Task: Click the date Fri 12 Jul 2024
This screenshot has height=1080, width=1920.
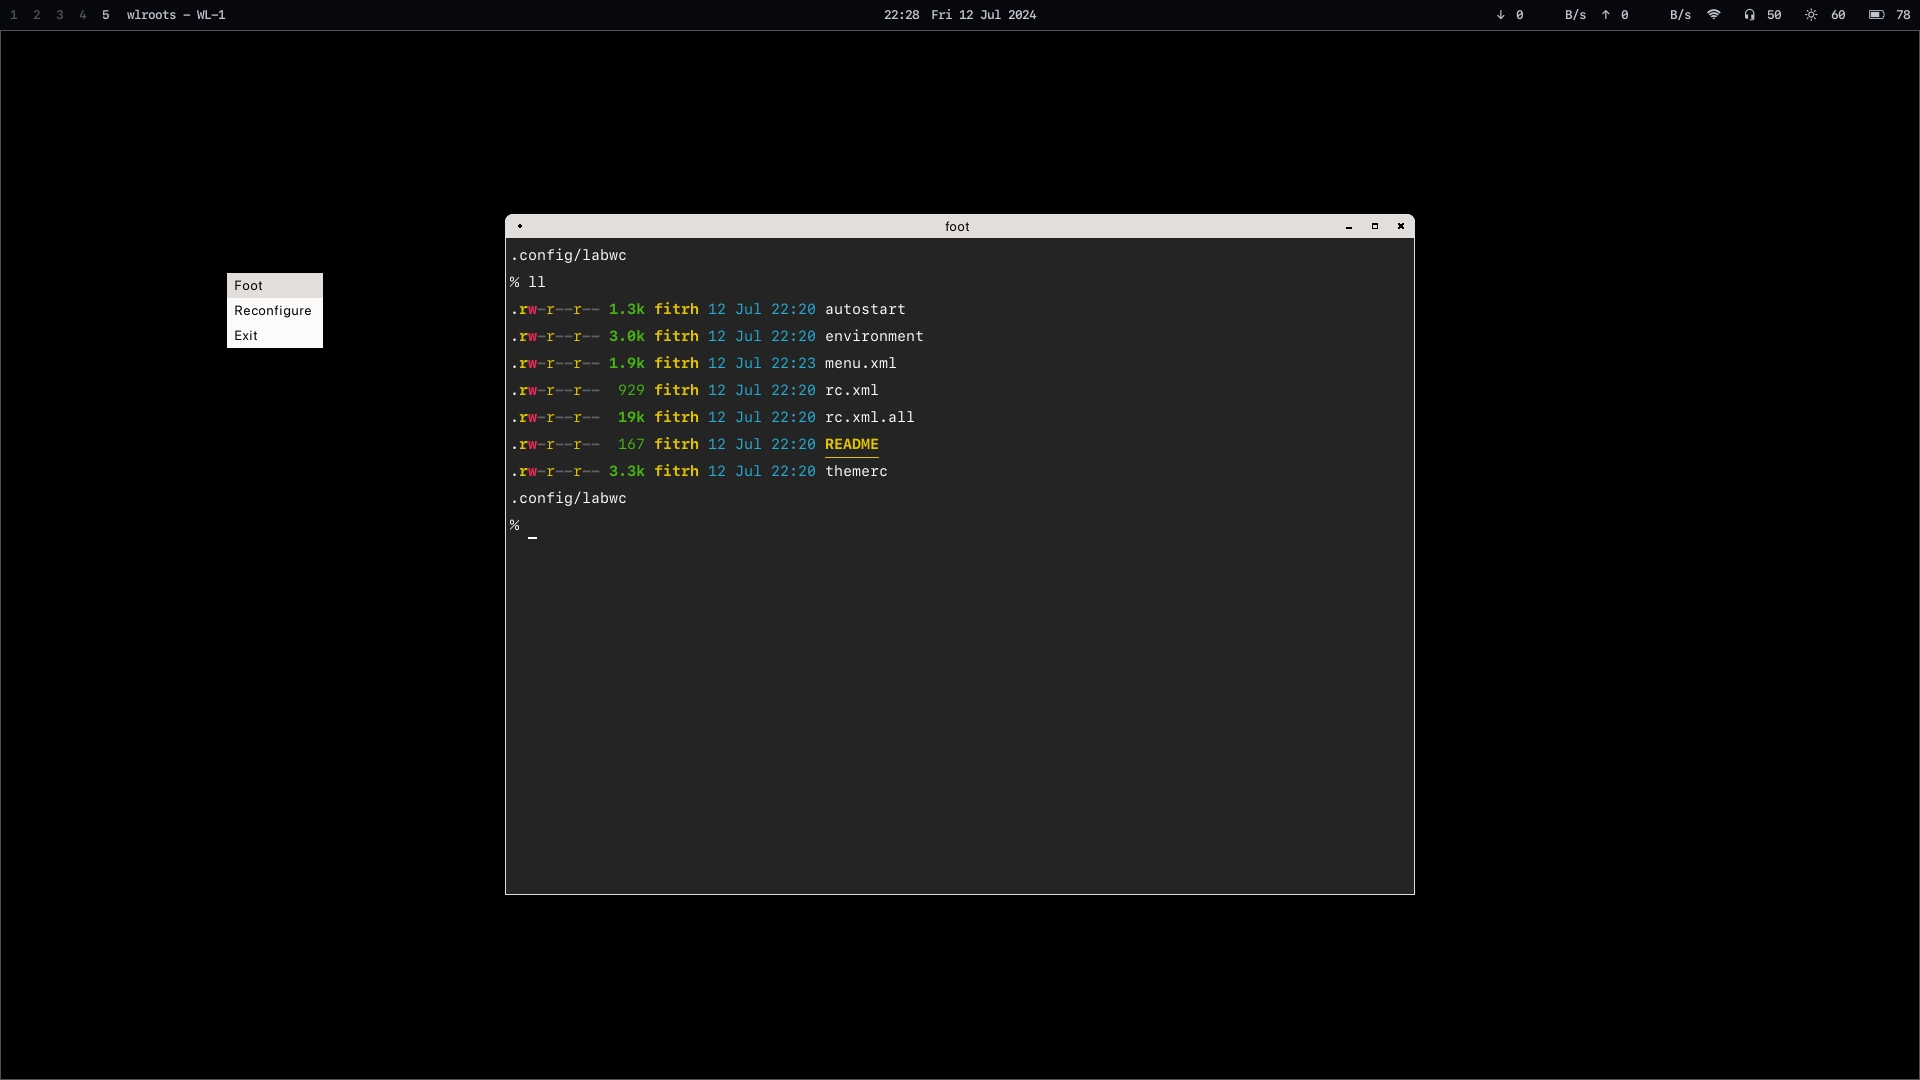Action: pyautogui.click(x=983, y=15)
